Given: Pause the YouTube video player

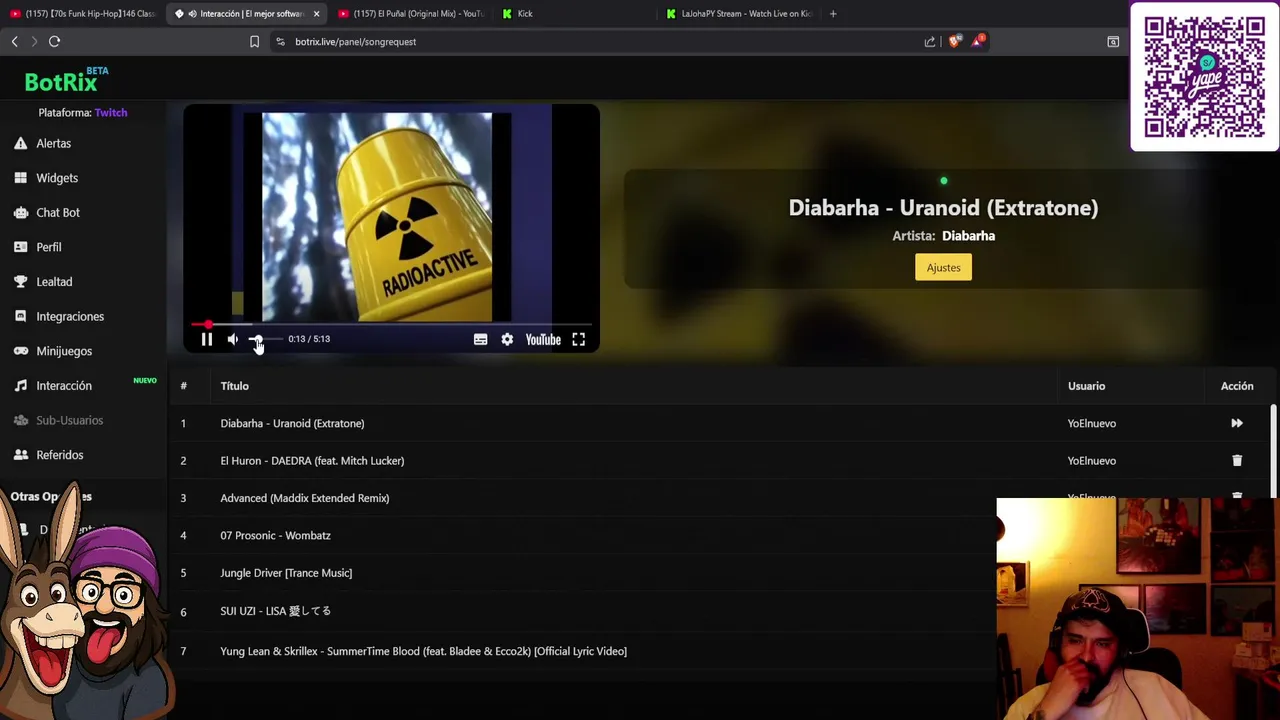Looking at the screenshot, I should click(207, 340).
